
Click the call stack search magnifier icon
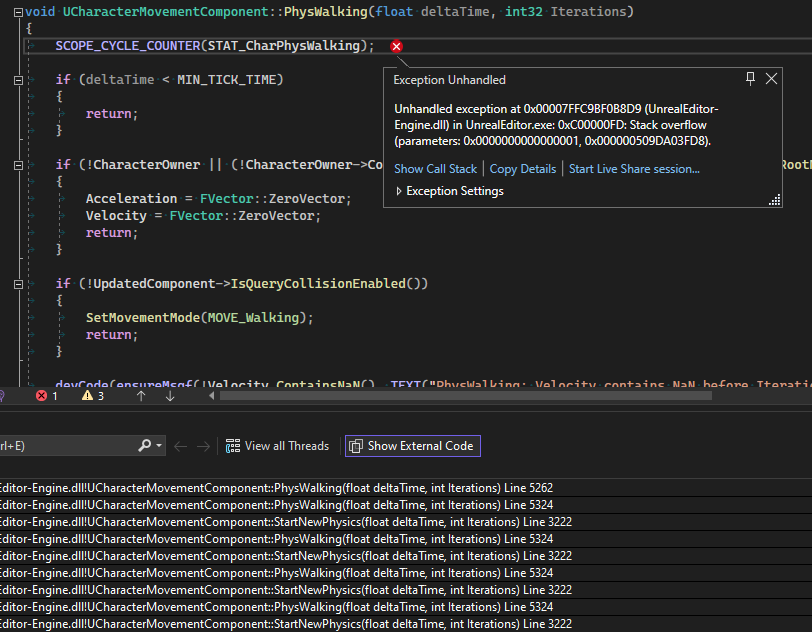click(x=145, y=446)
